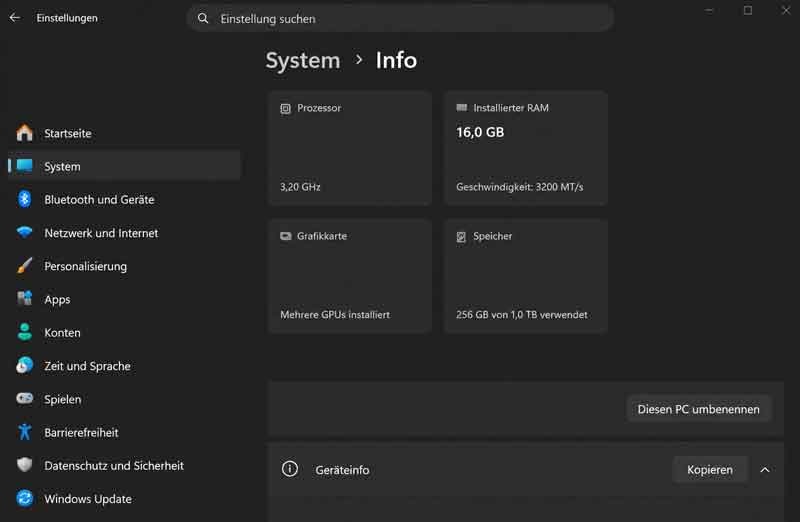
Task: Open Bluetooth und Geräte settings
Action: (x=124, y=200)
